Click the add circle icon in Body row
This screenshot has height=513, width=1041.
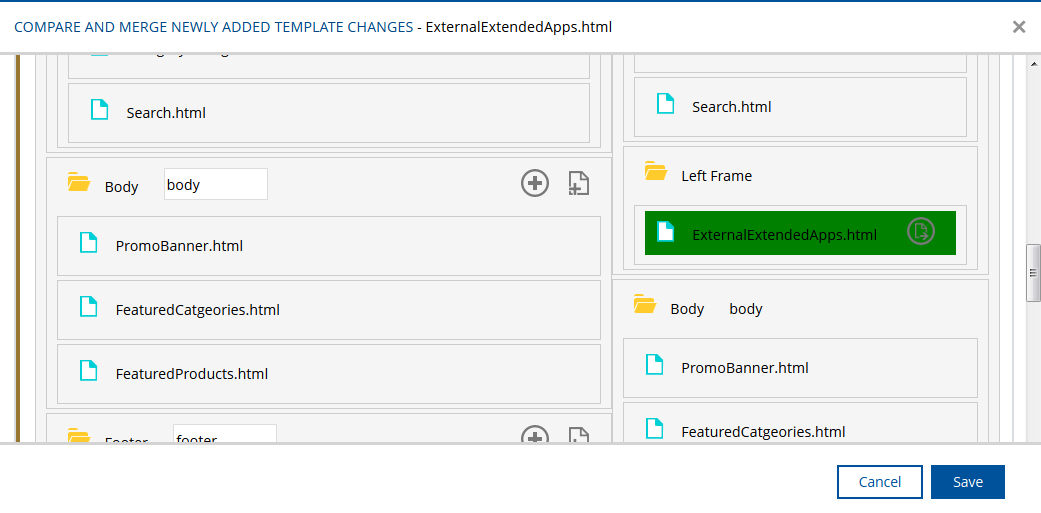pos(535,183)
